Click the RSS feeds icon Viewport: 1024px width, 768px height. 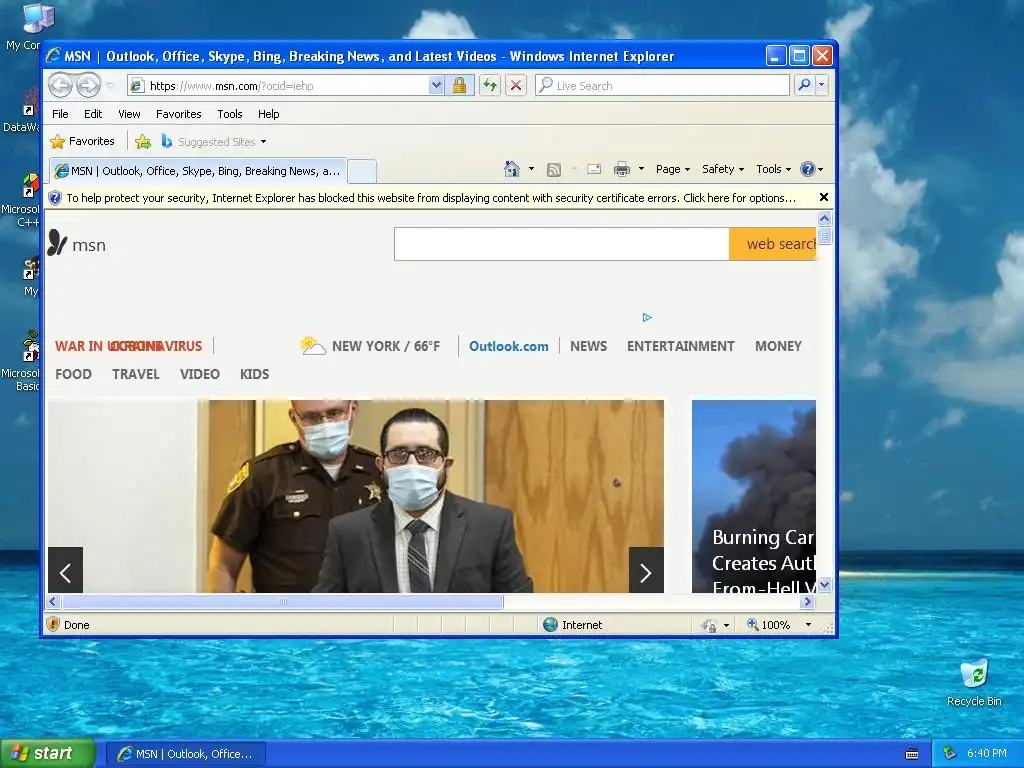point(554,170)
